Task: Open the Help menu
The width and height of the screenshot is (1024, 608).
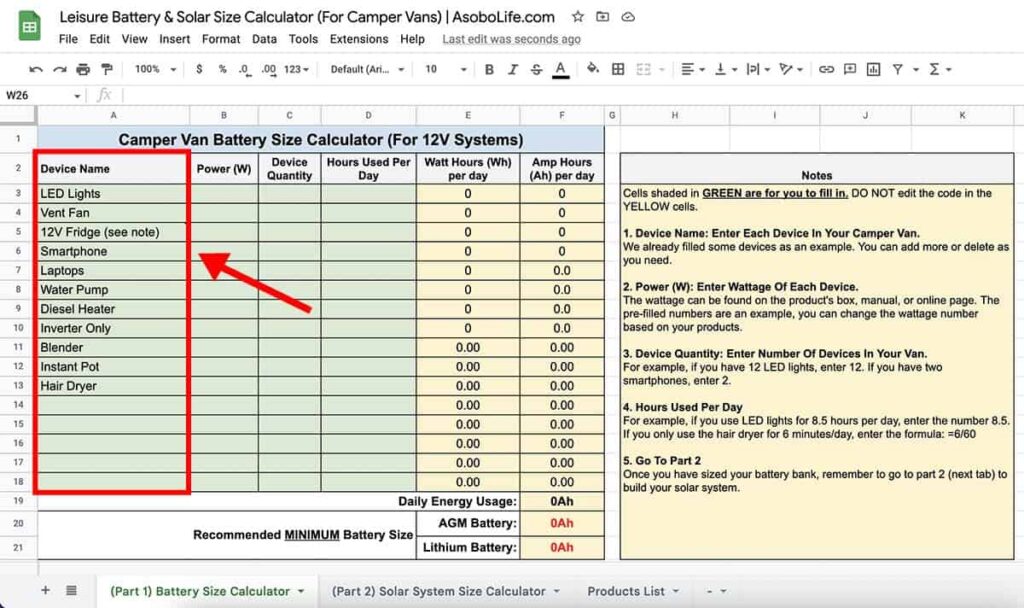Action: point(412,39)
